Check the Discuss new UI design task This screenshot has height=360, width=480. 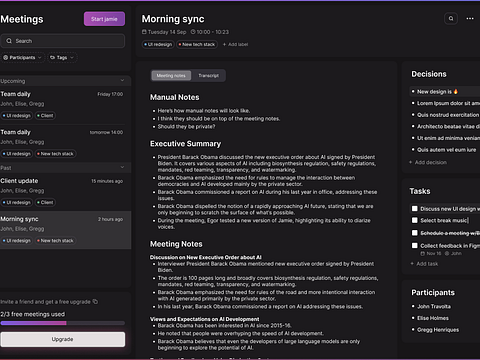click(415, 209)
